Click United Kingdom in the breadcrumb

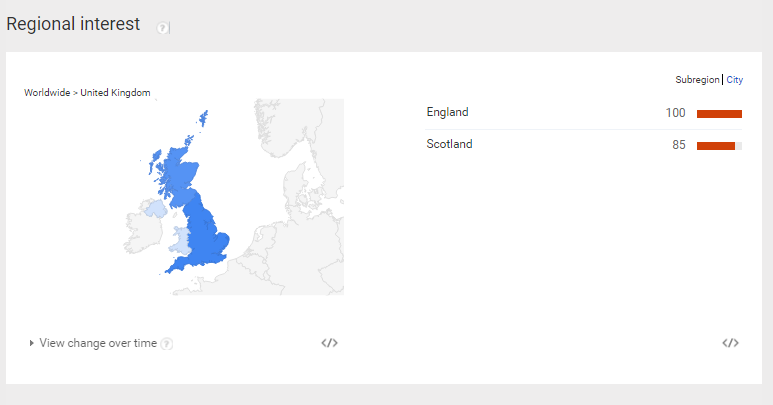[x=115, y=93]
